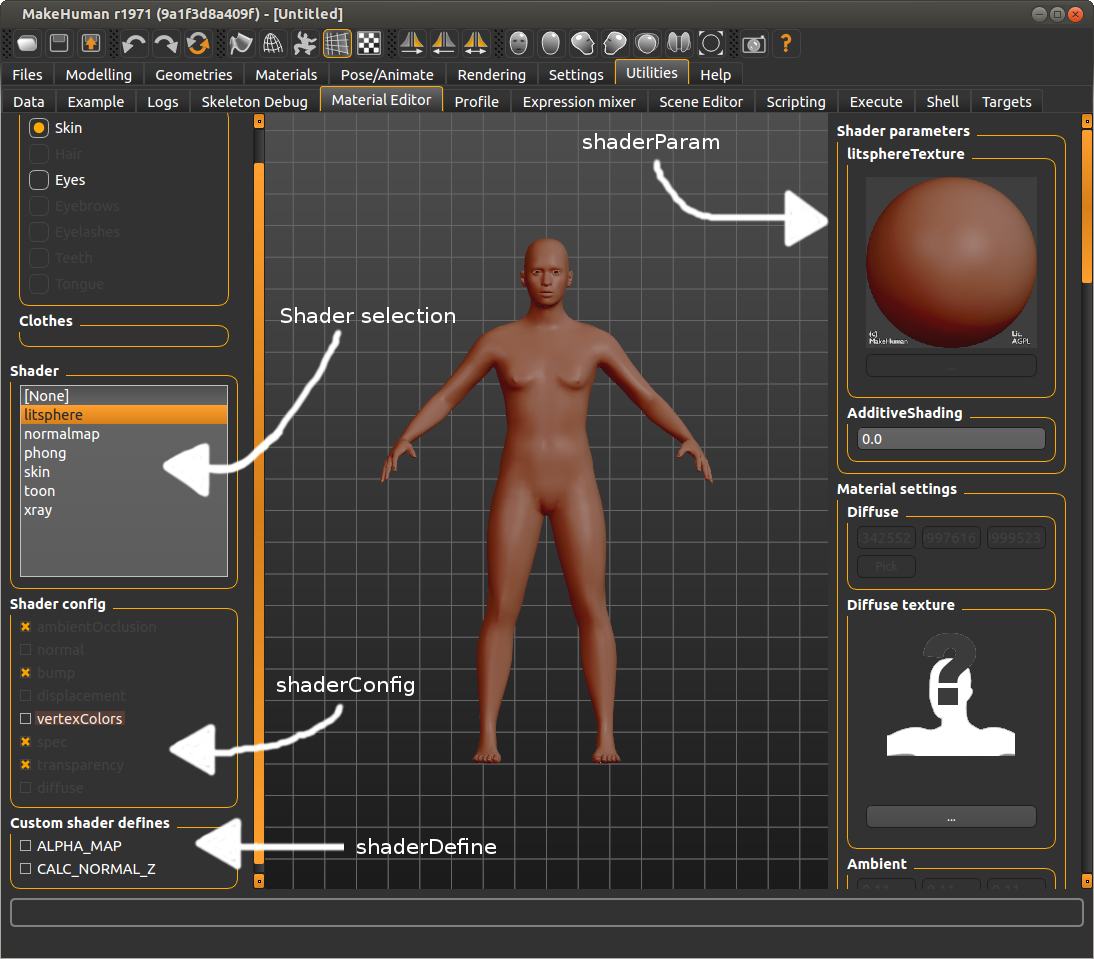Click the Diffuse texture placeholder thumbnail
The width and height of the screenshot is (1094, 959).
point(951,695)
